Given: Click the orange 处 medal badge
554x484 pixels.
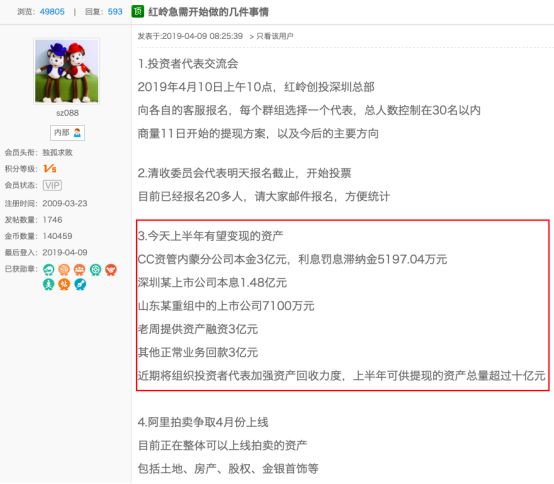Looking at the screenshot, I should tap(64, 284).
